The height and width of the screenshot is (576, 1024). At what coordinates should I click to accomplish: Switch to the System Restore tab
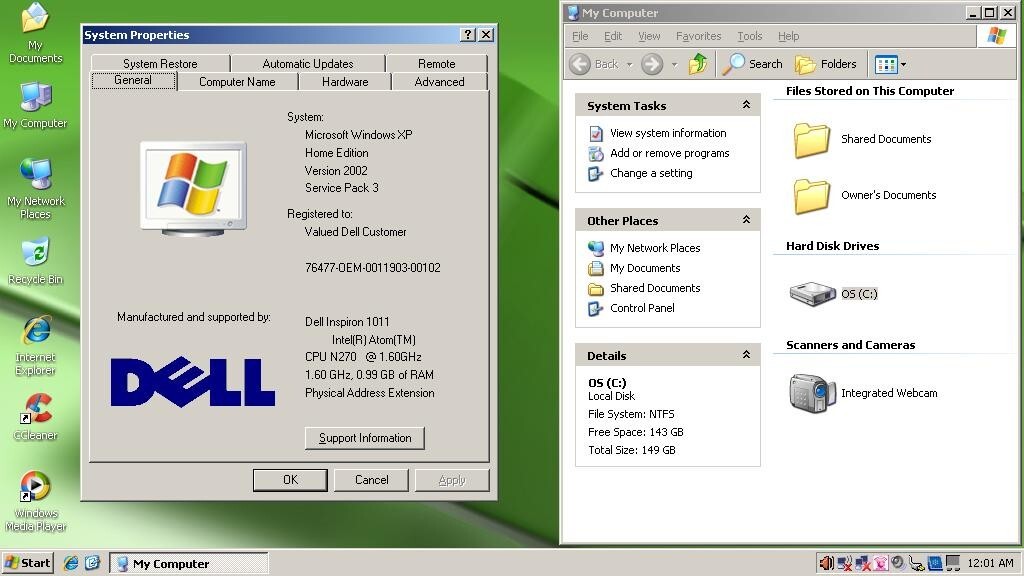(x=160, y=63)
